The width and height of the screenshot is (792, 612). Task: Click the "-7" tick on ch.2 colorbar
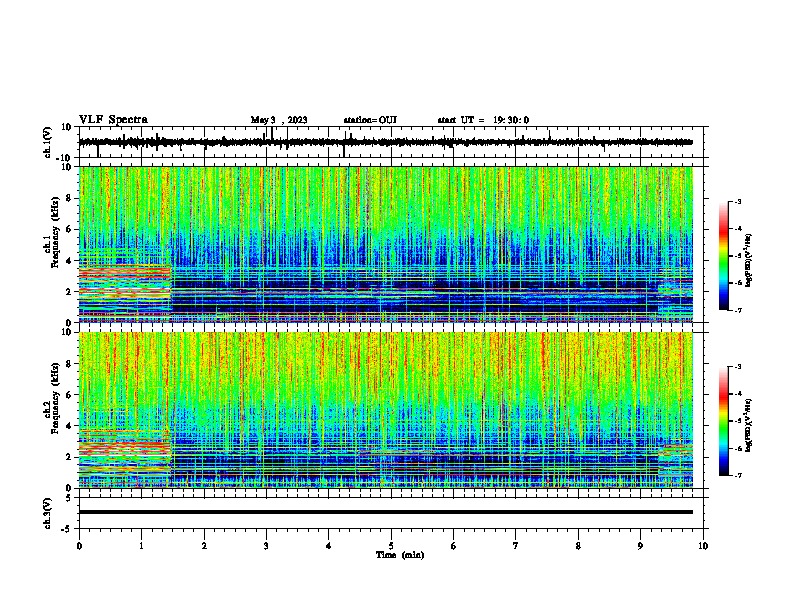tap(737, 475)
